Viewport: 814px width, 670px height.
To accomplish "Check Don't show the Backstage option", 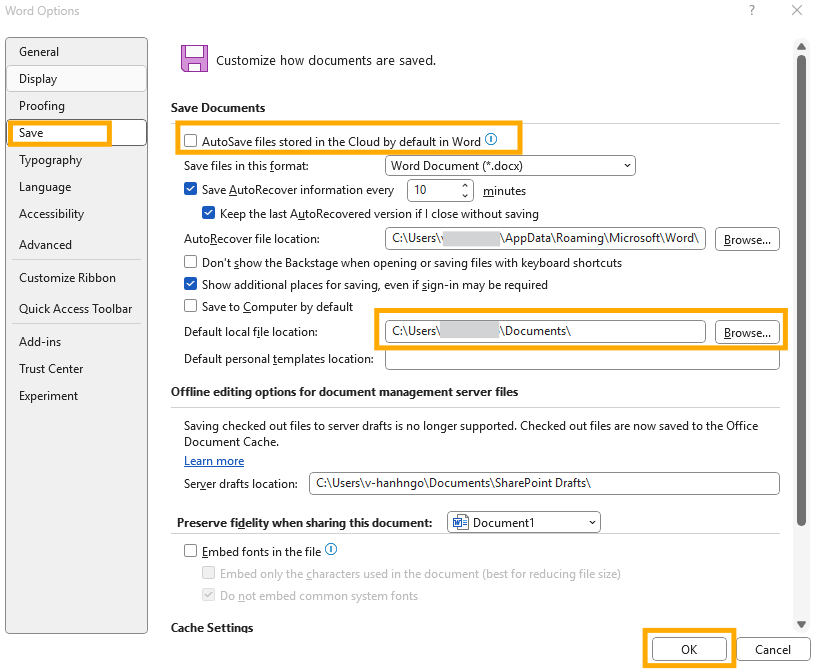I will [191, 262].
